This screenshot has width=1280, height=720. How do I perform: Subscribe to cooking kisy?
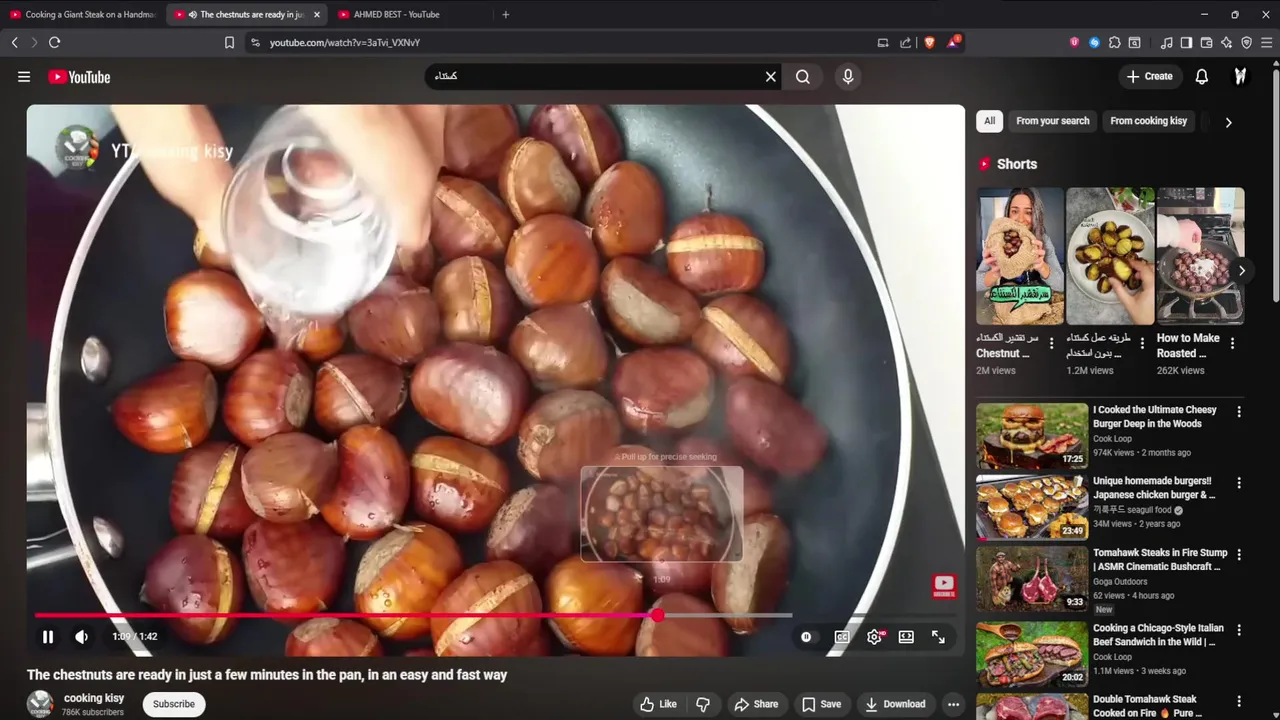[x=174, y=704]
